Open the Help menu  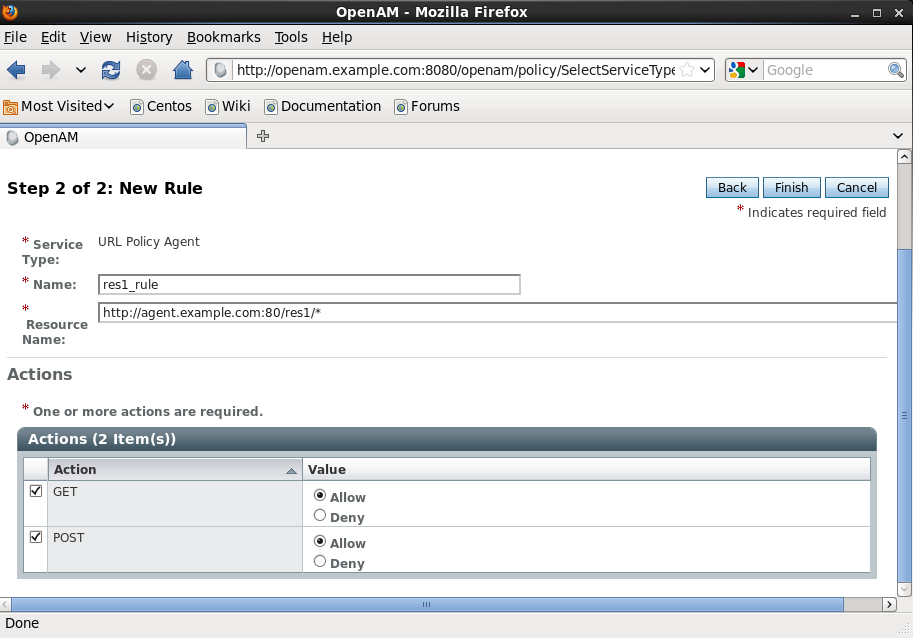pyautogui.click(x=337, y=37)
